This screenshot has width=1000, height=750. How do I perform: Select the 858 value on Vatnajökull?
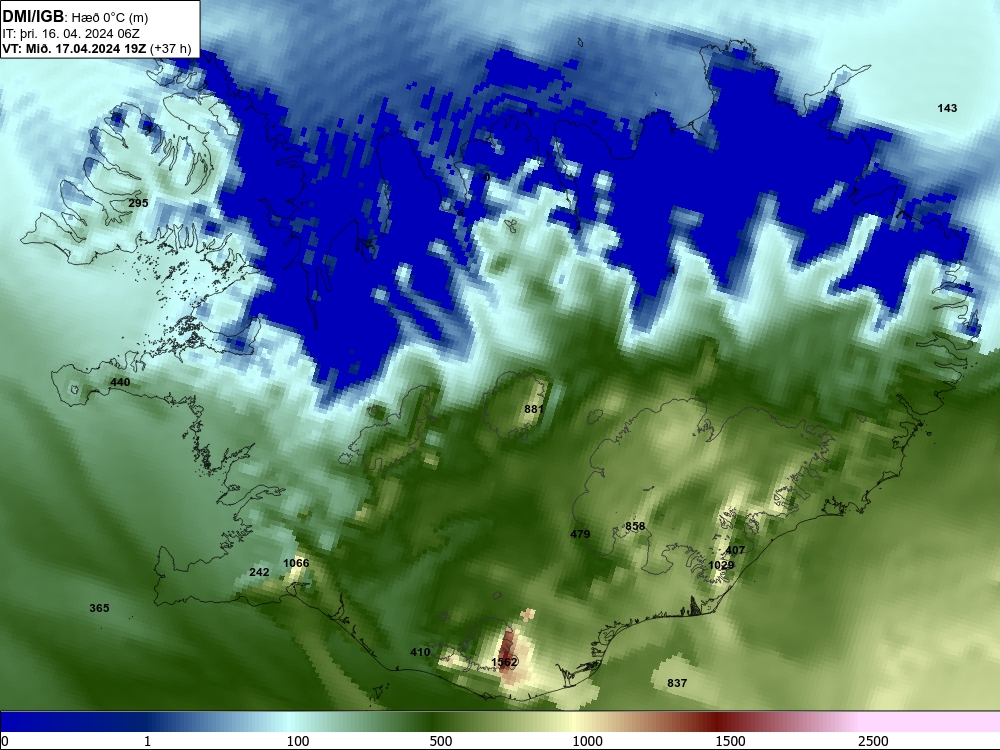[635, 526]
